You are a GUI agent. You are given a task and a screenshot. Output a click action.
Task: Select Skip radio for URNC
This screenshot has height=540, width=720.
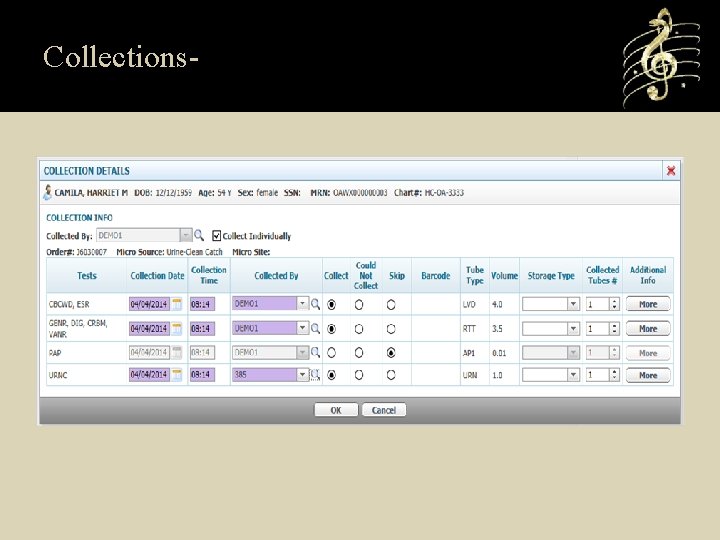[x=391, y=375]
